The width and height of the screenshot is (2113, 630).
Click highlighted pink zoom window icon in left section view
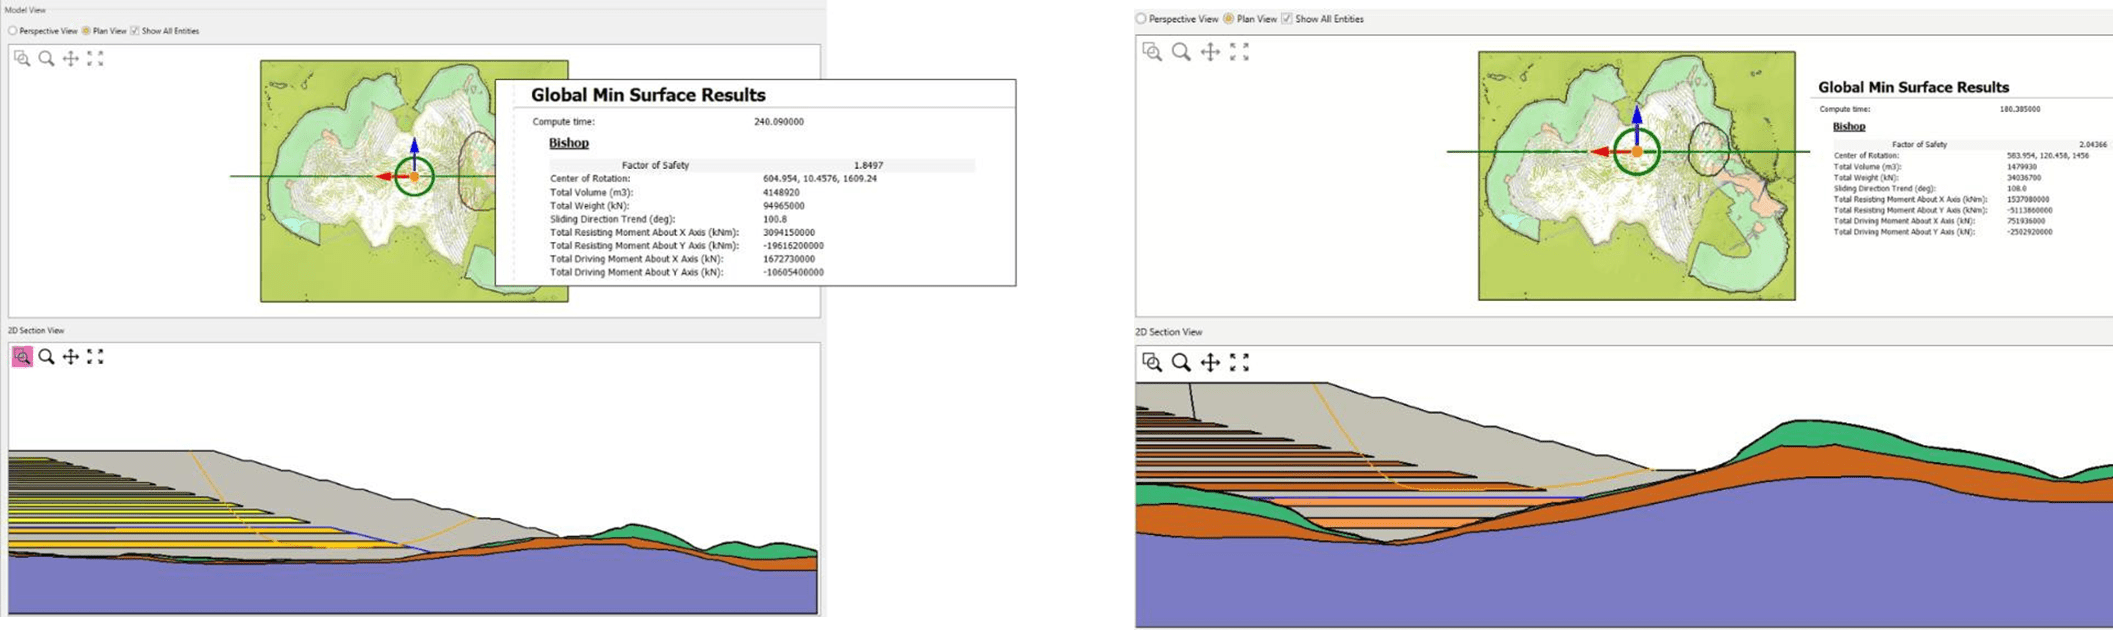[x=22, y=357]
